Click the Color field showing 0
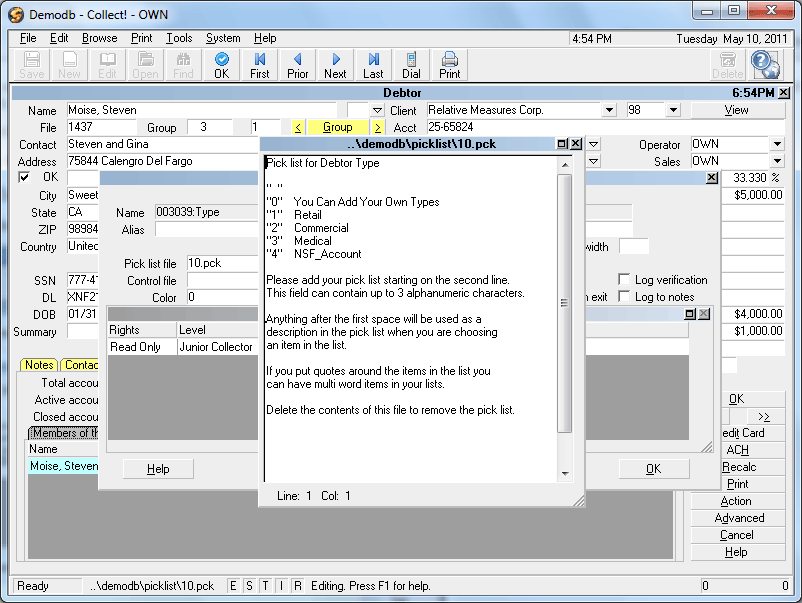The height and width of the screenshot is (603, 802). click(222, 297)
